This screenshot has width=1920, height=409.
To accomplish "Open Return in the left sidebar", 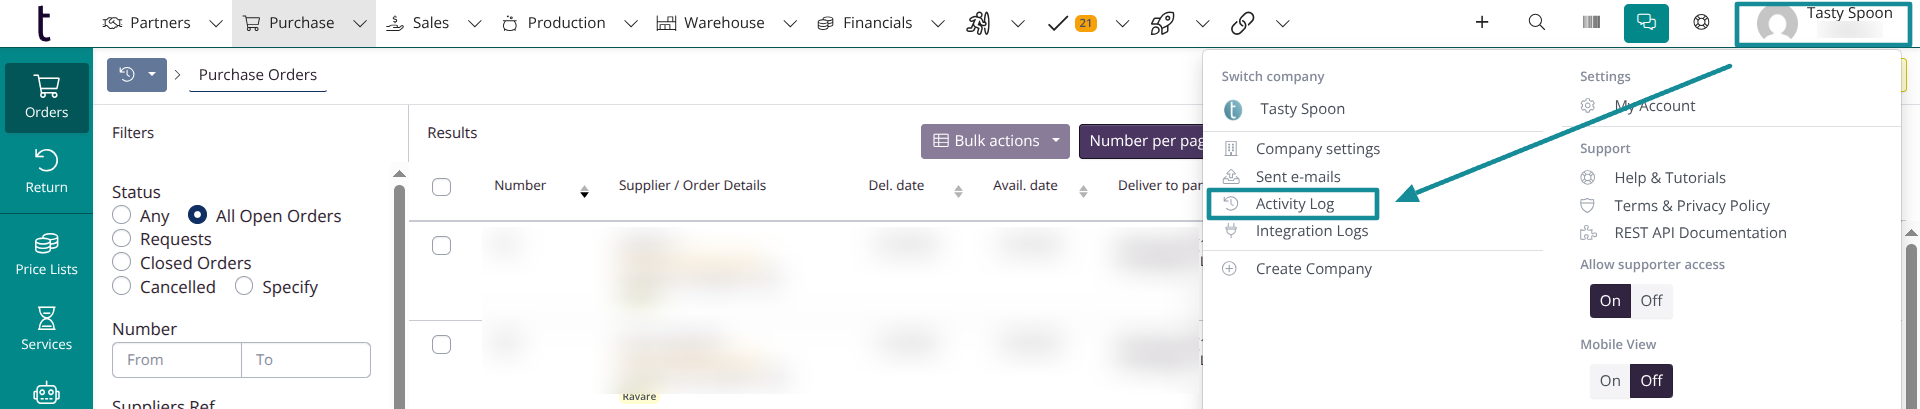I will tap(46, 171).
